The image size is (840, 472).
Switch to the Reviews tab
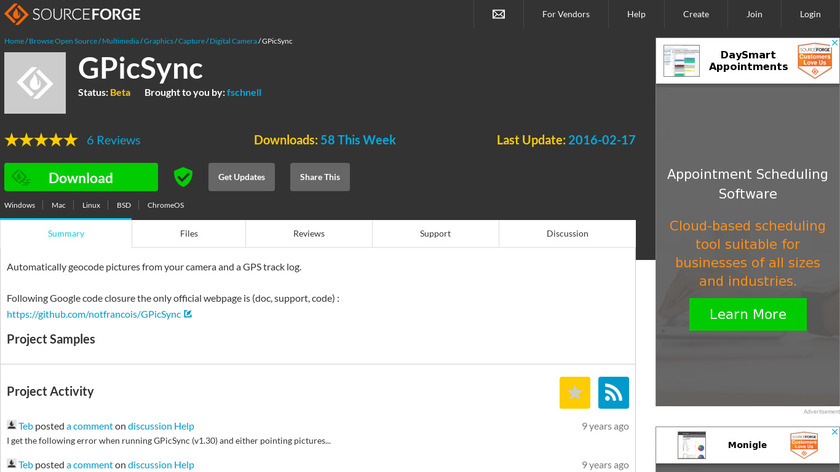pyautogui.click(x=309, y=234)
